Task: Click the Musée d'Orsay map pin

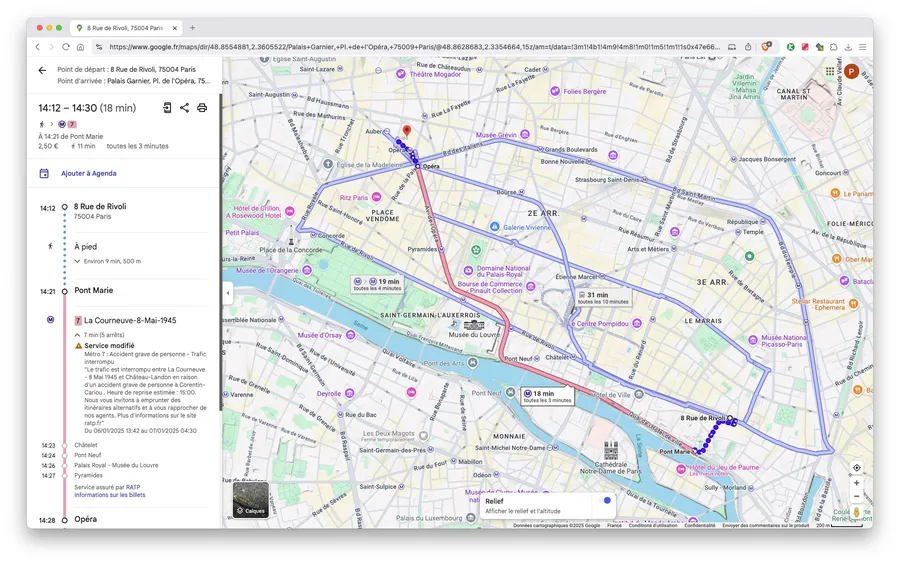Action: [x=351, y=335]
